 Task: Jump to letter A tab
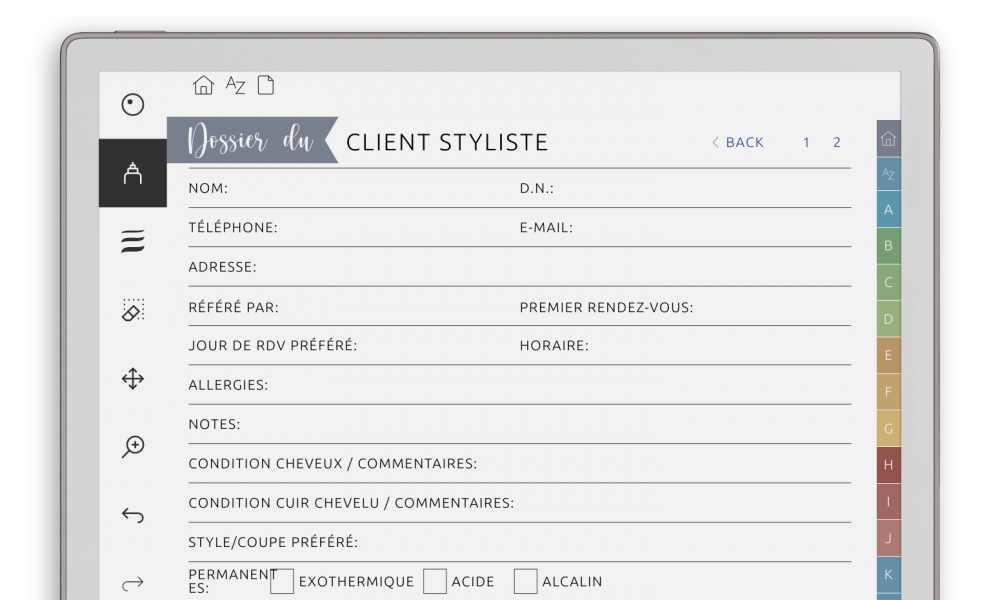click(888, 209)
